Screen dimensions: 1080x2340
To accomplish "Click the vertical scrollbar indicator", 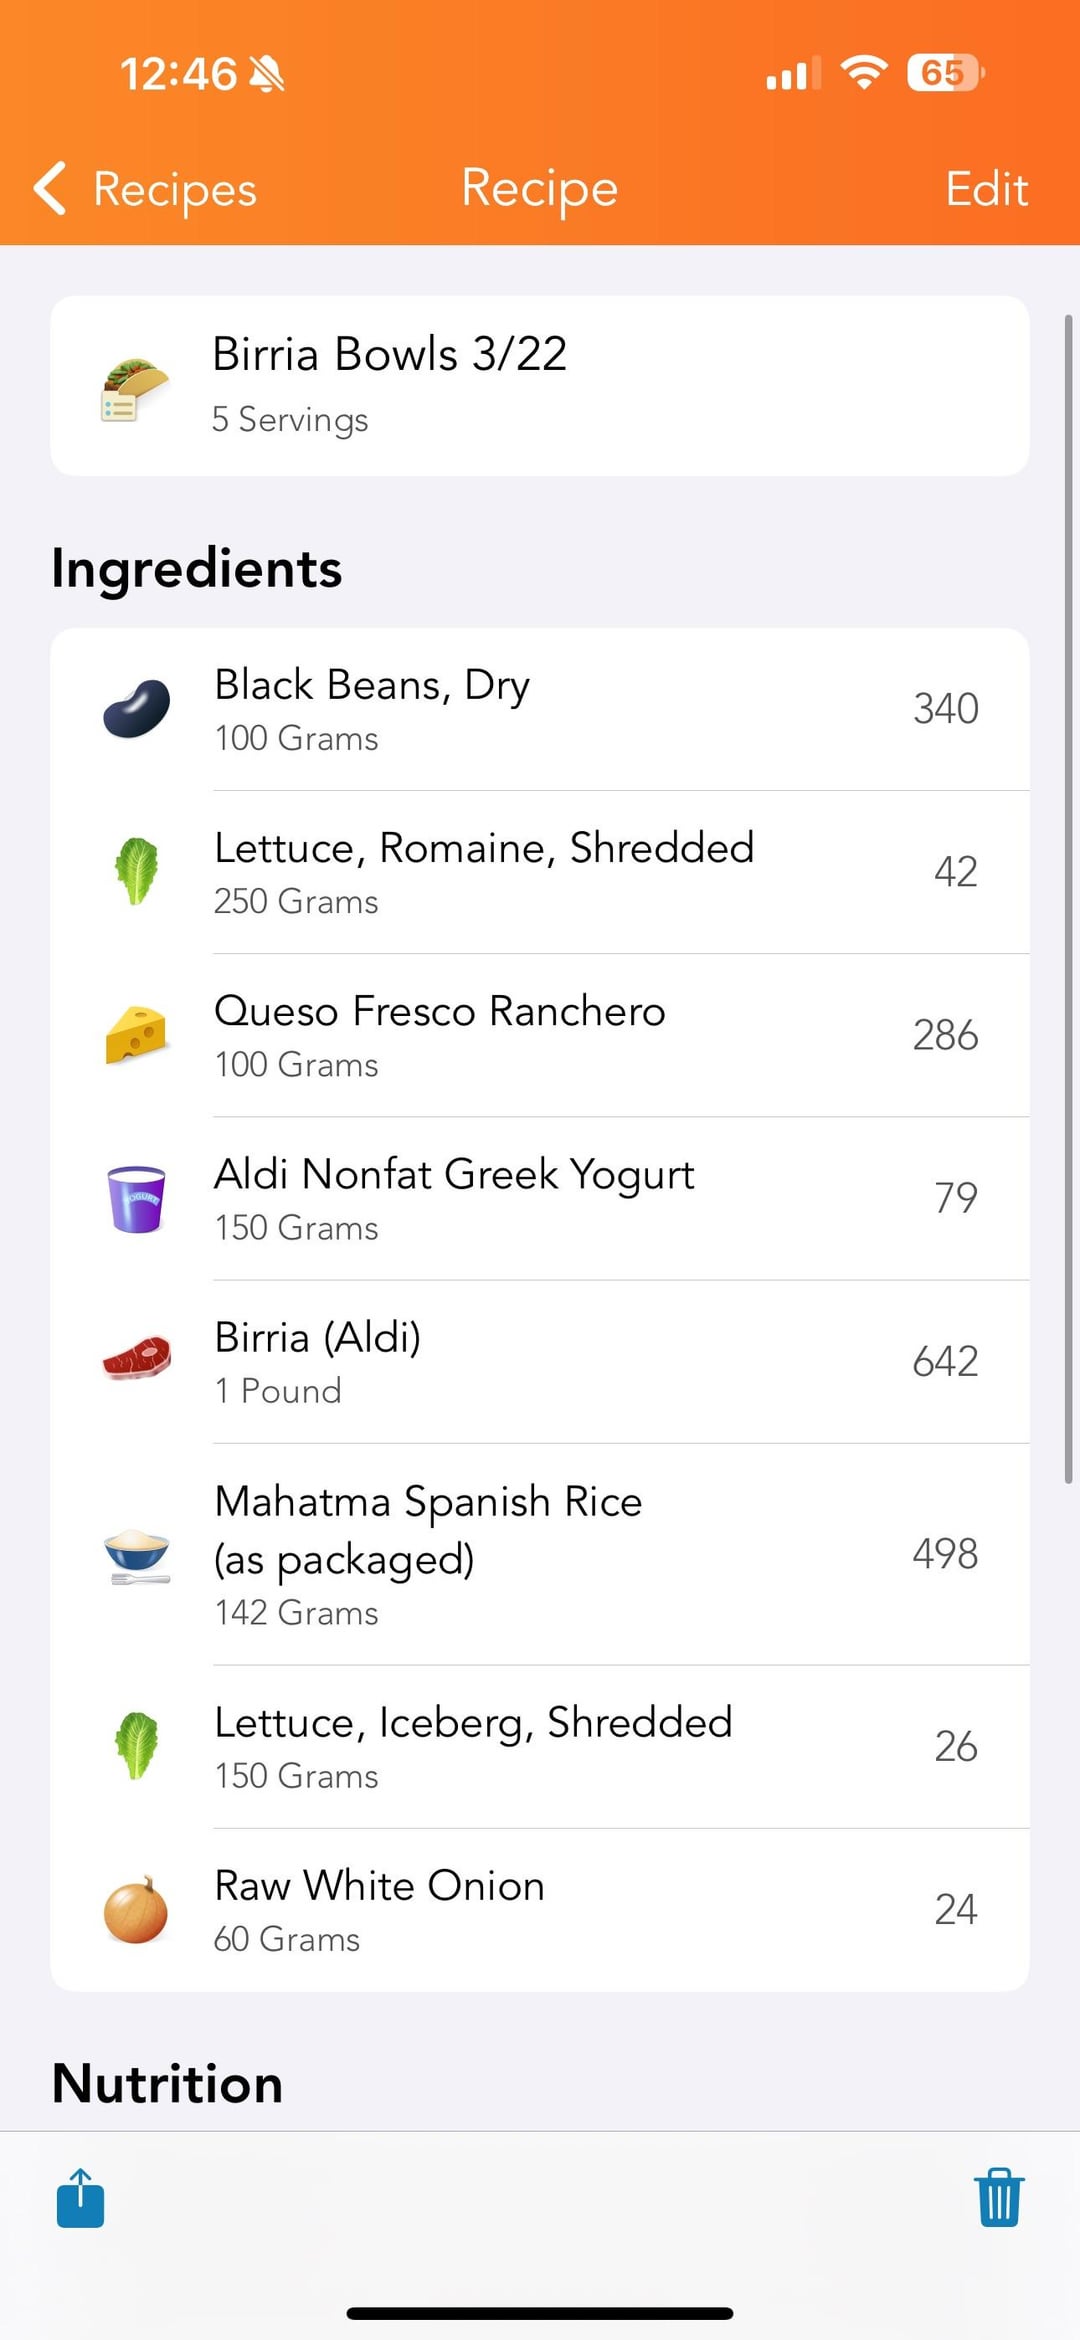I will 1068,900.
